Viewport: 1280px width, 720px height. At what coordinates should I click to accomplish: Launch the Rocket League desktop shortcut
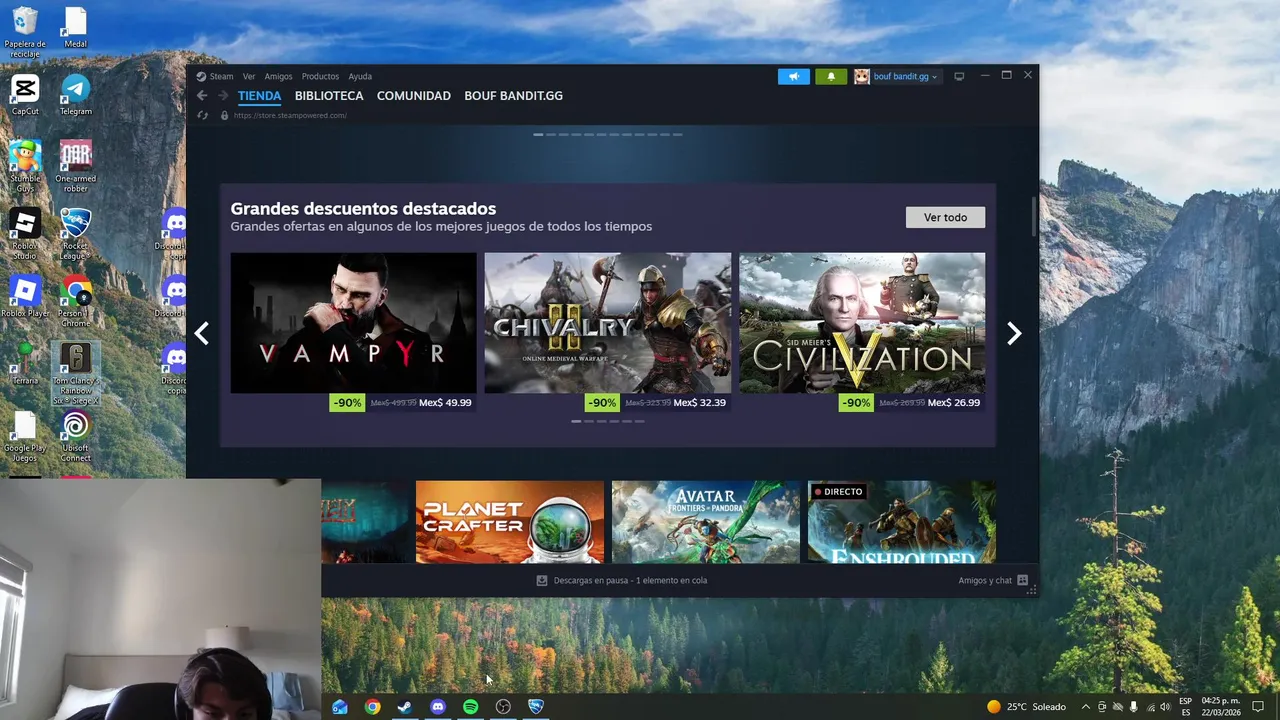point(75,234)
